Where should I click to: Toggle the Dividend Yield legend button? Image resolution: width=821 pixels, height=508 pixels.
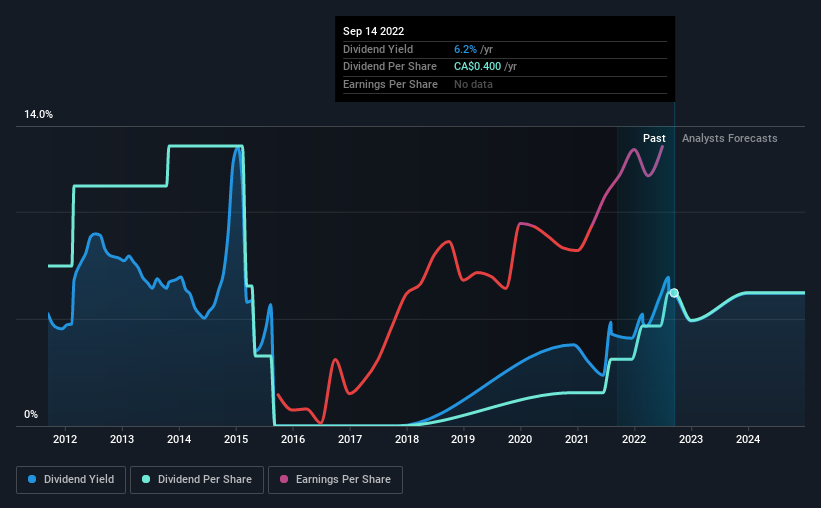point(71,480)
